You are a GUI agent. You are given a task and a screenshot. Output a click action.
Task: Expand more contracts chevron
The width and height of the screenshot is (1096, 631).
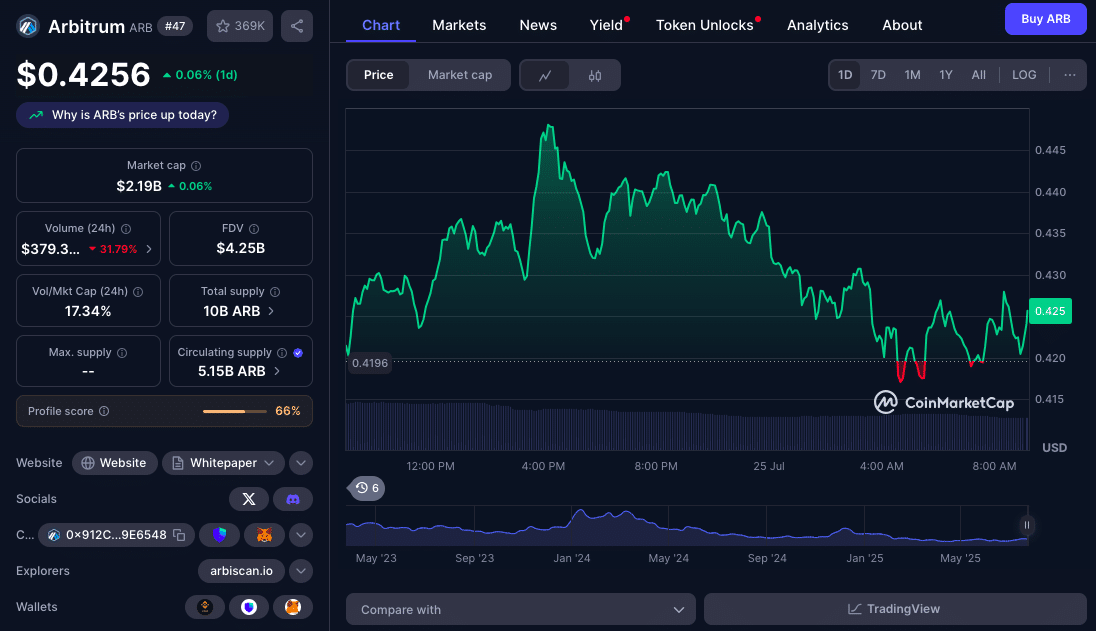pyautogui.click(x=301, y=535)
